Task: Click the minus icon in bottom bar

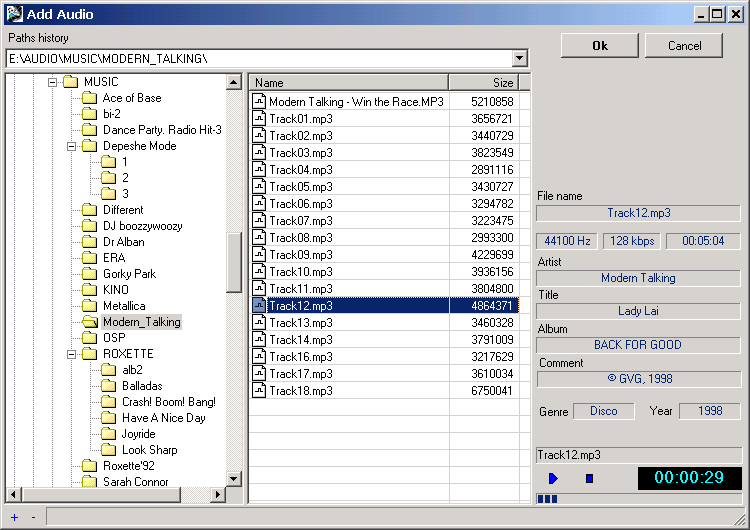Action: click(33, 517)
